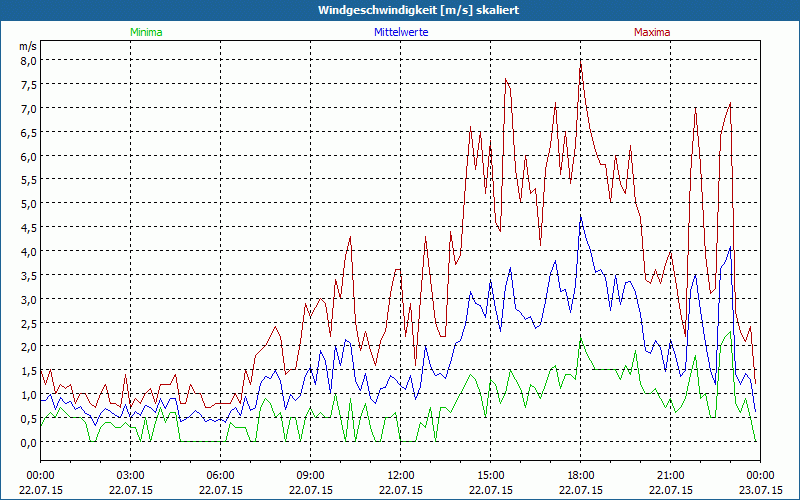Select the 6,5 y-axis value
Image resolution: width=800 pixels, height=500 pixels.
point(29,133)
